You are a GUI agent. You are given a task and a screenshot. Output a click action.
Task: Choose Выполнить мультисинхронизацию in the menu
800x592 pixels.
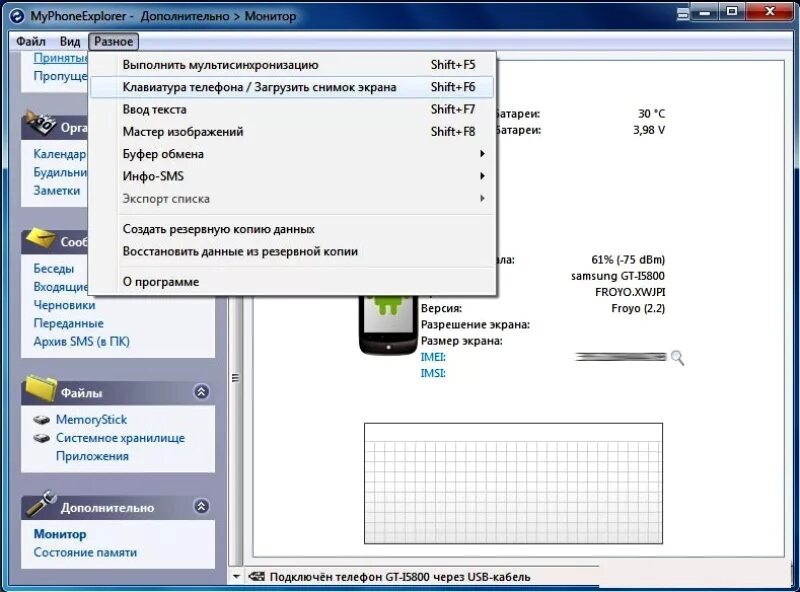tap(292, 65)
